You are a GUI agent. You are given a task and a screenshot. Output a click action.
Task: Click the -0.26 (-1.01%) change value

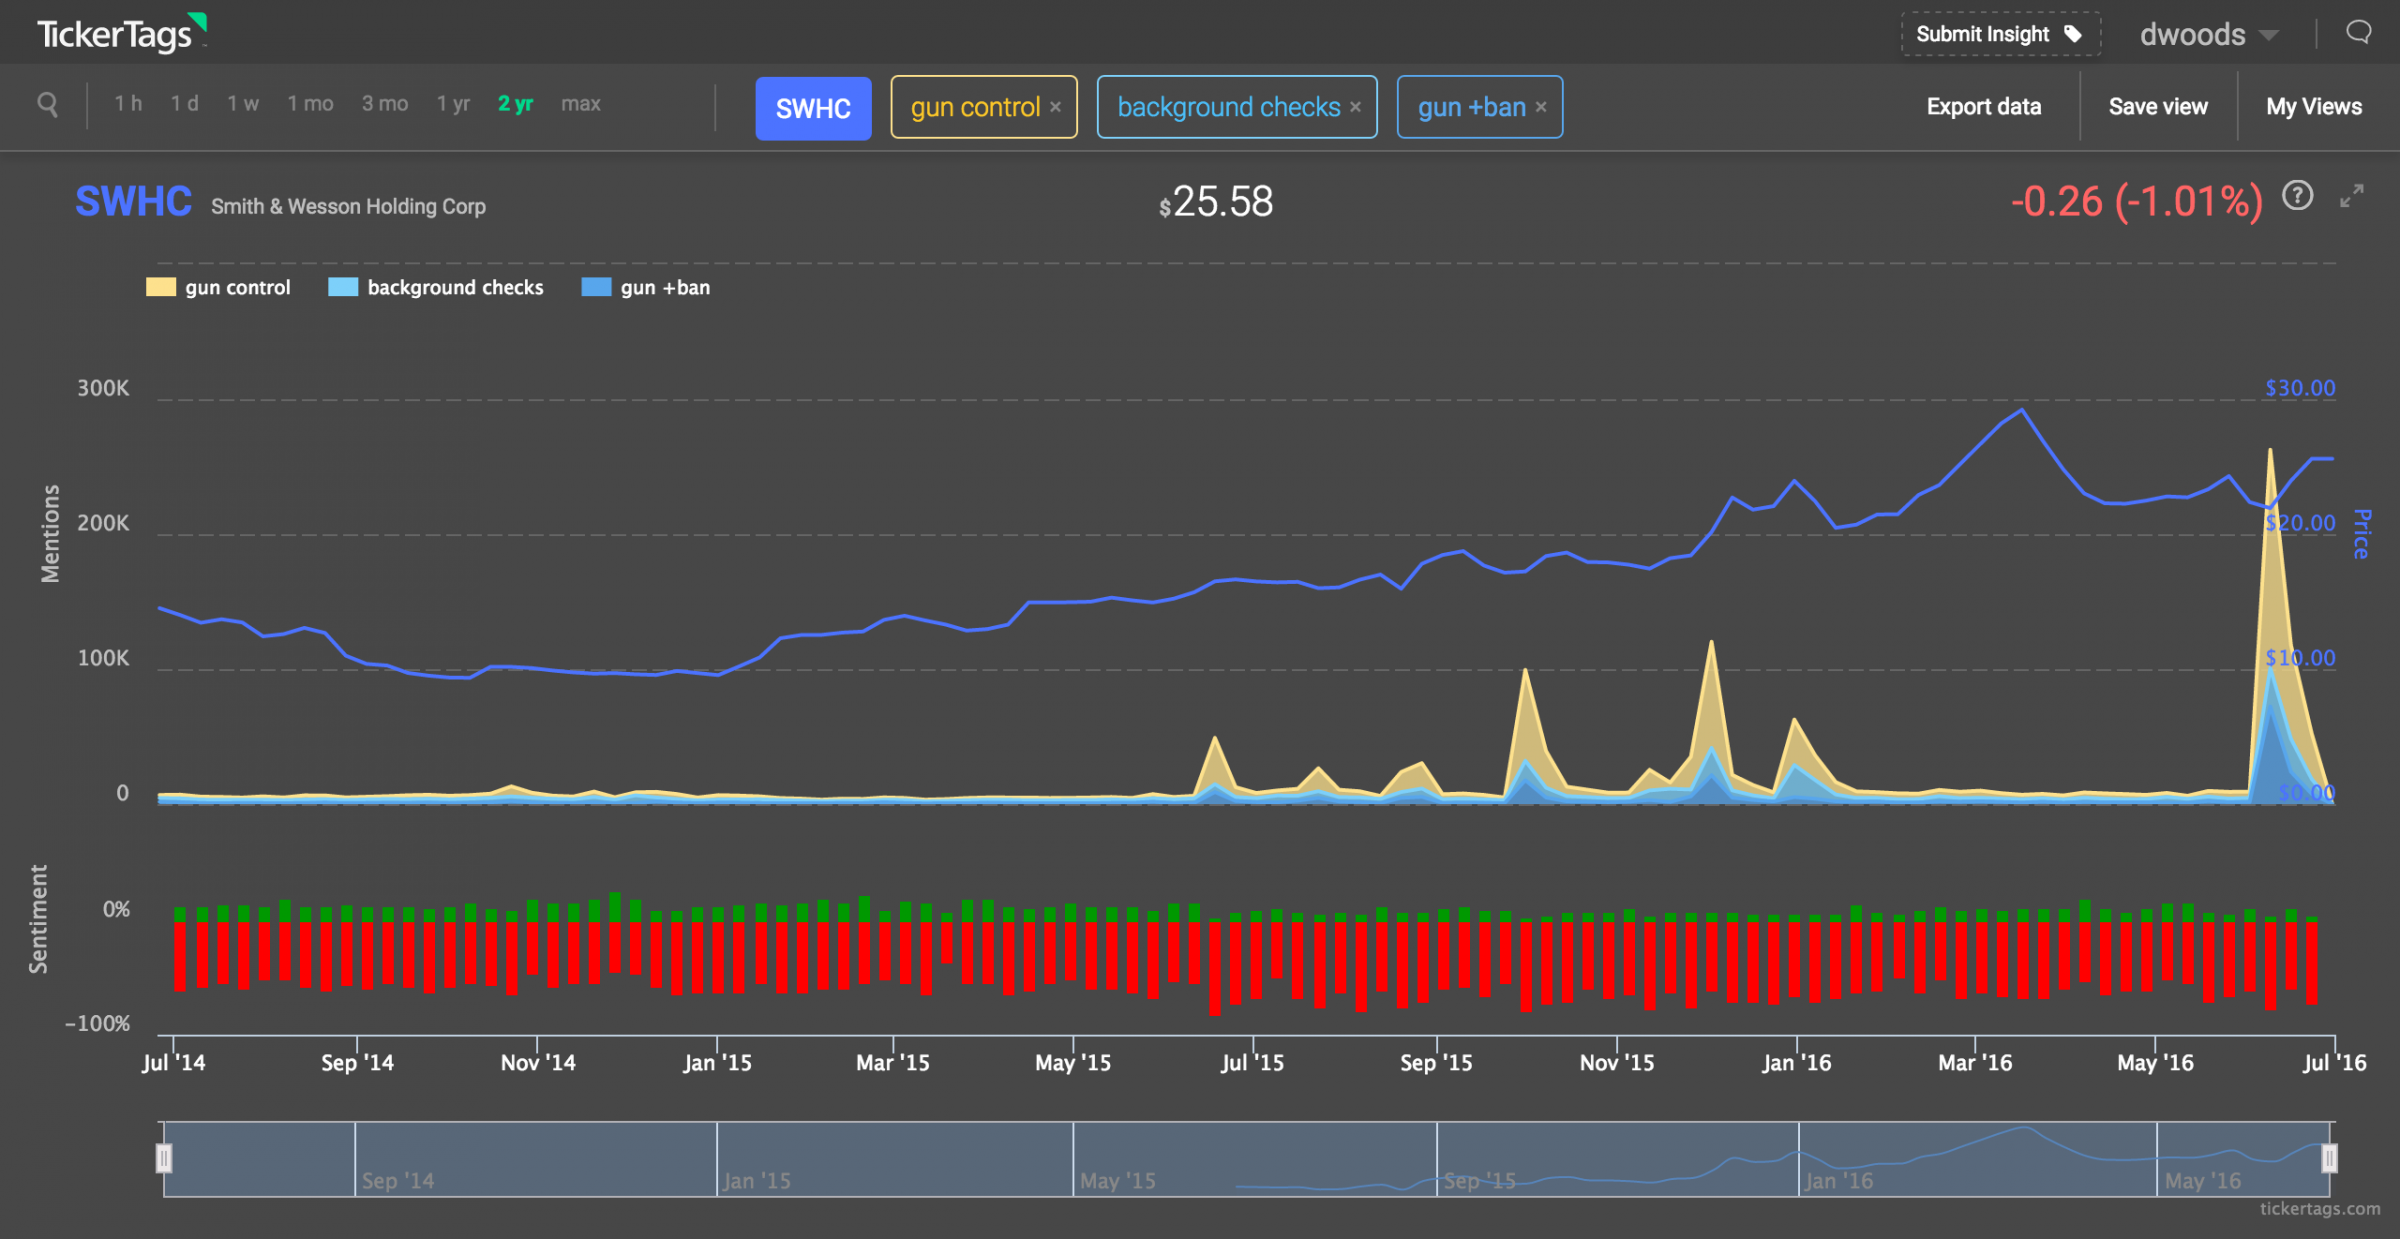[2136, 202]
